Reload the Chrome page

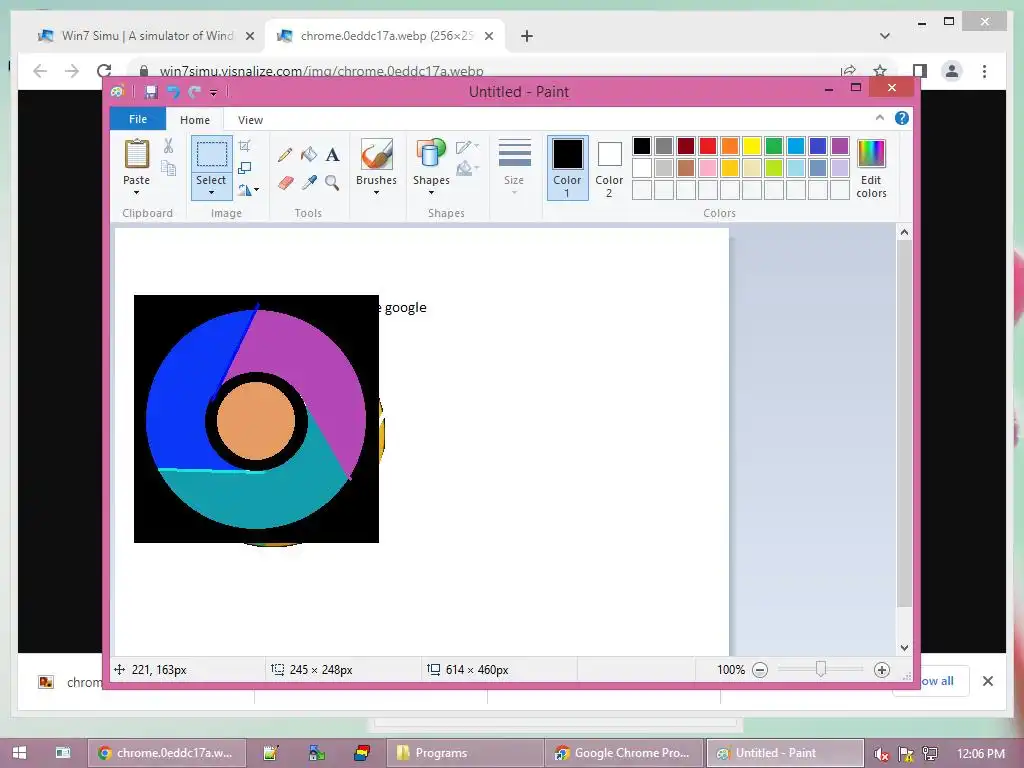click(104, 71)
